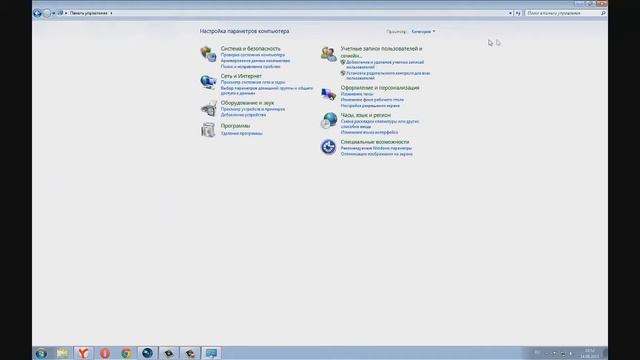Click the Forward navigation arrow
This screenshot has height=360, width=640.
pos(47,13)
